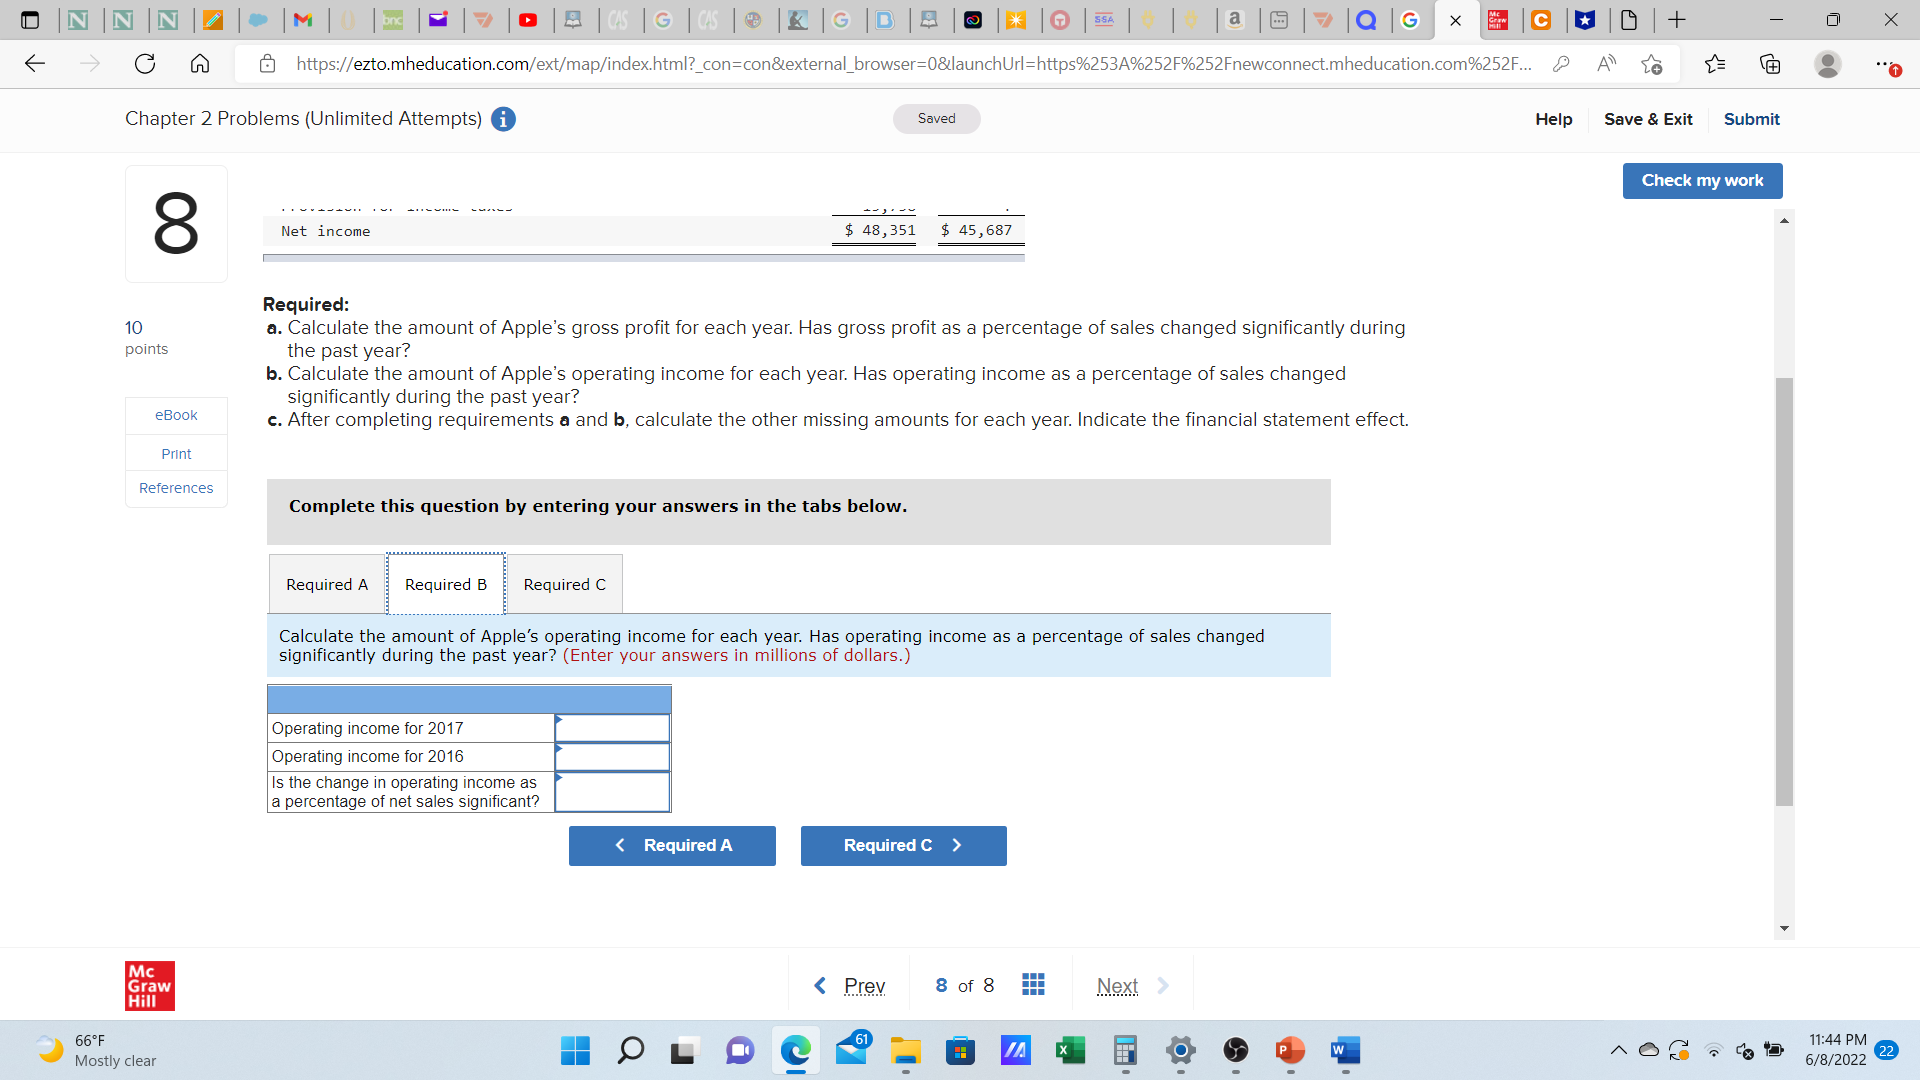Click the Next question chevron
The height and width of the screenshot is (1080, 1920).
[1163, 985]
